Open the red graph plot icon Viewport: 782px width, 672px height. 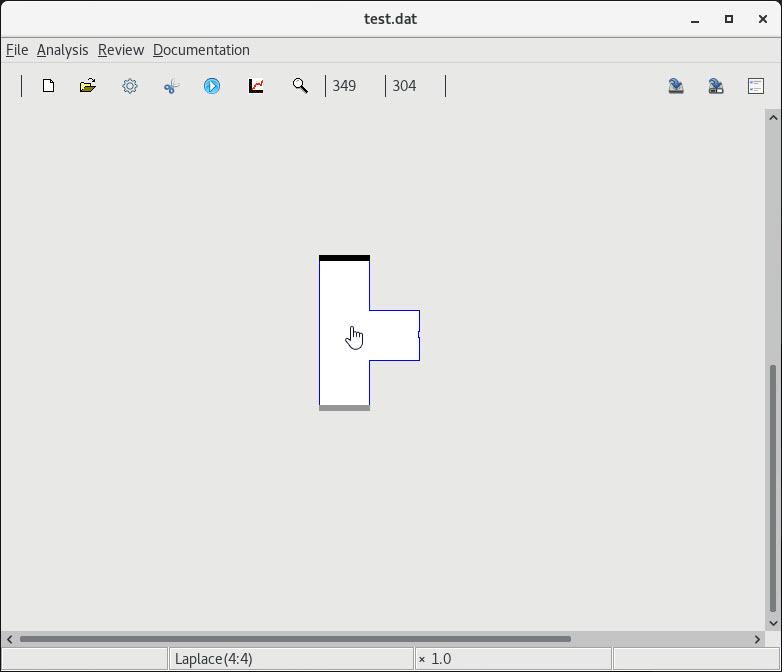[x=256, y=86]
